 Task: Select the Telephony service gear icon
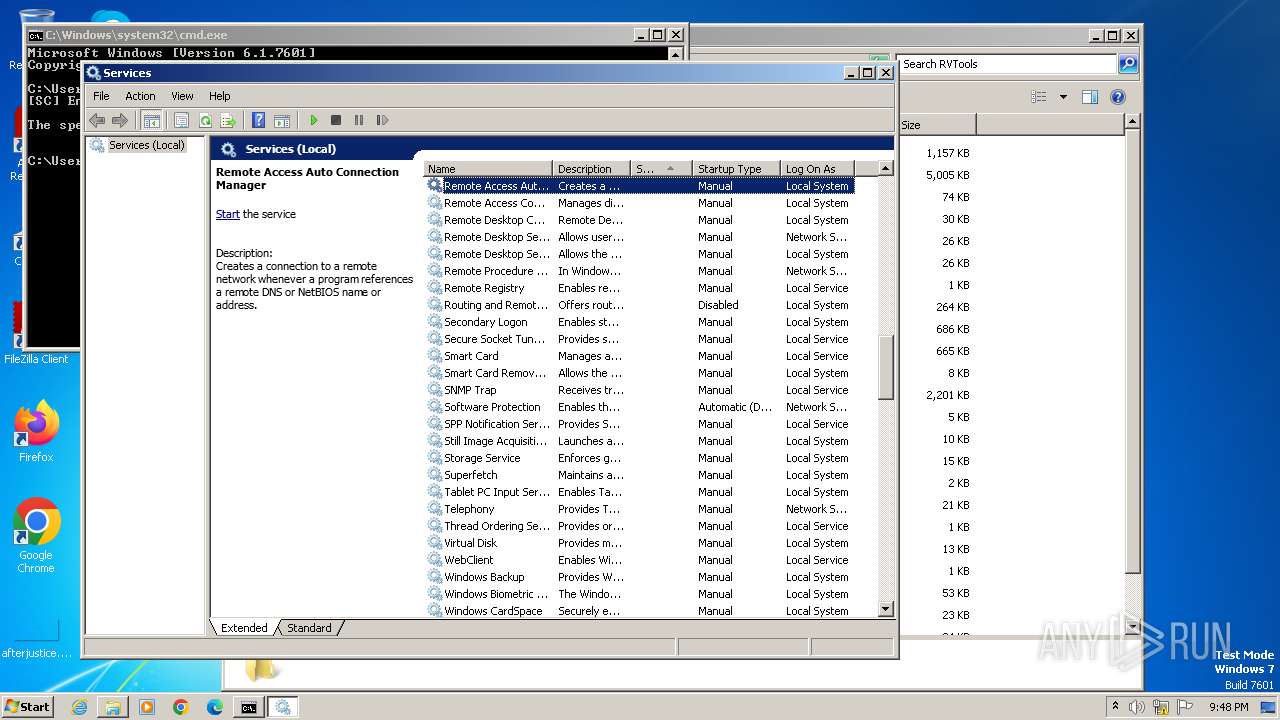pyautogui.click(x=435, y=508)
